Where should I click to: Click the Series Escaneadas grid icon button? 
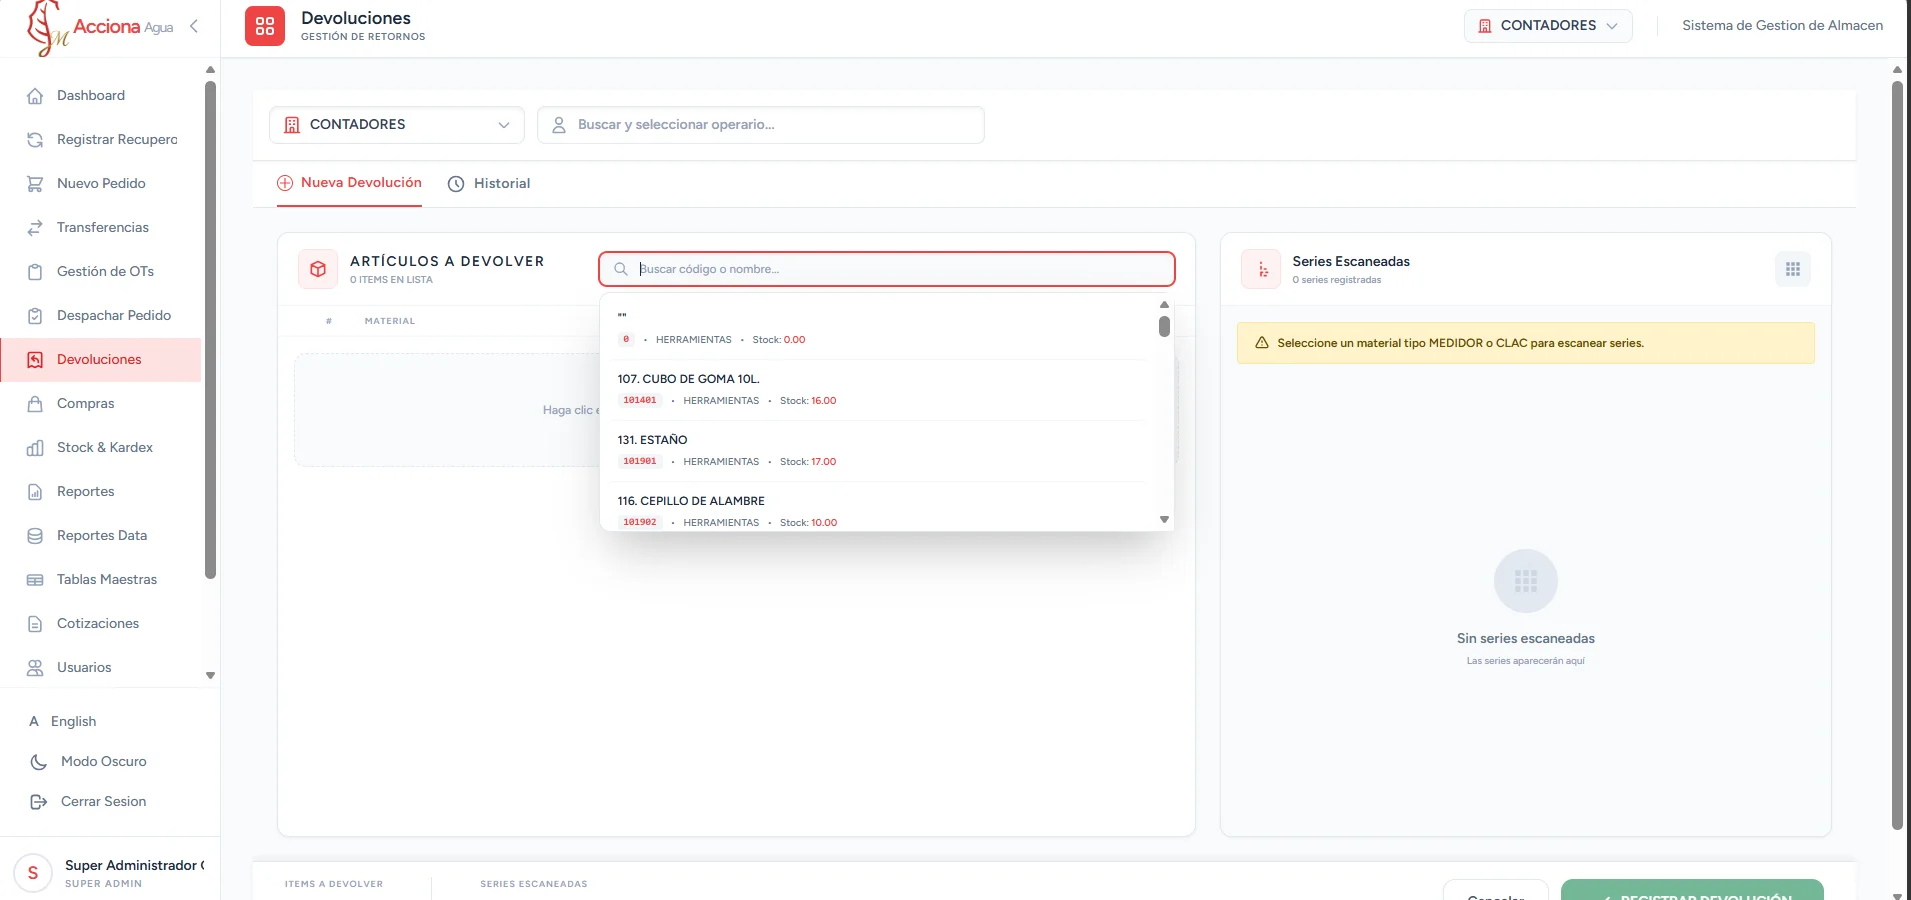click(1792, 269)
